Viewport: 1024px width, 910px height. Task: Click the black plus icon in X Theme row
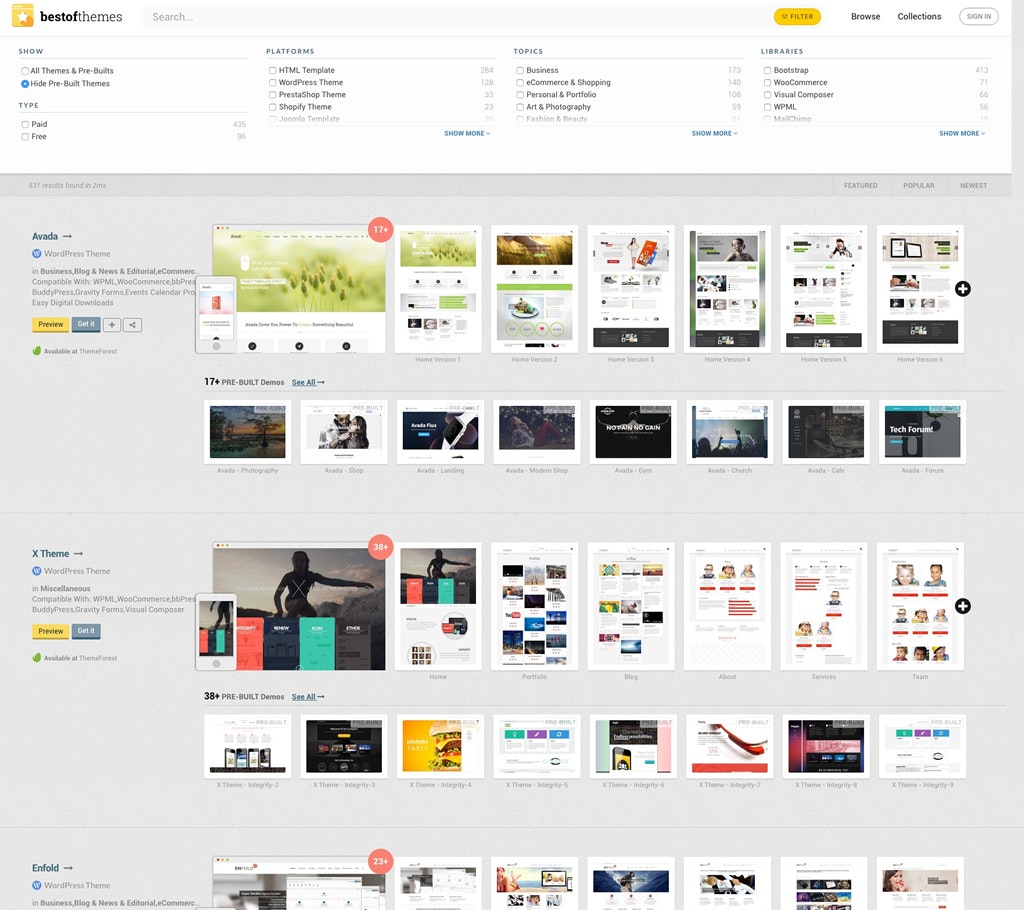[x=963, y=606]
